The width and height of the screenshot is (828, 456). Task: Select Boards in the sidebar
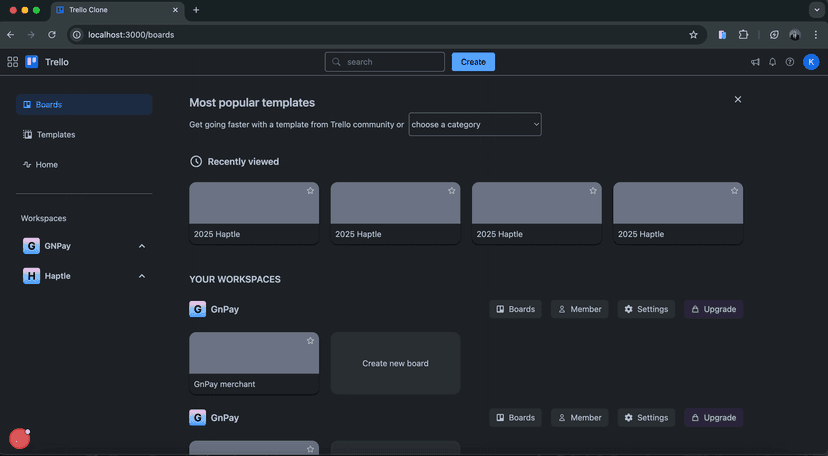point(84,104)
